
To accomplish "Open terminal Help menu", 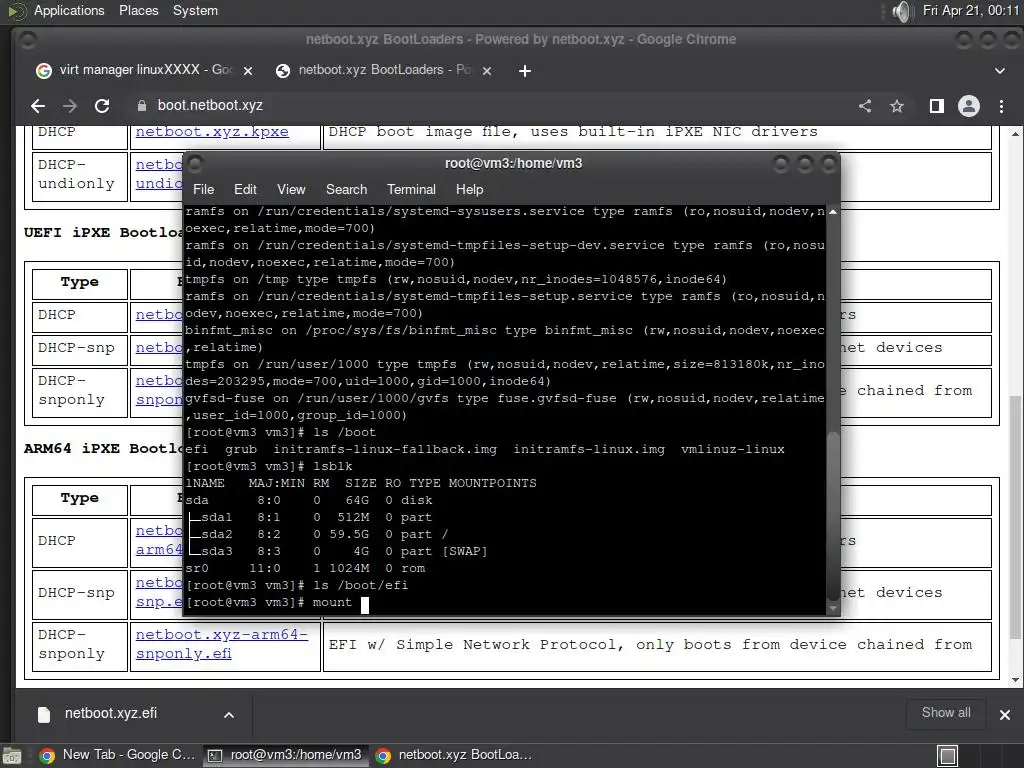I will click(469, 189).
